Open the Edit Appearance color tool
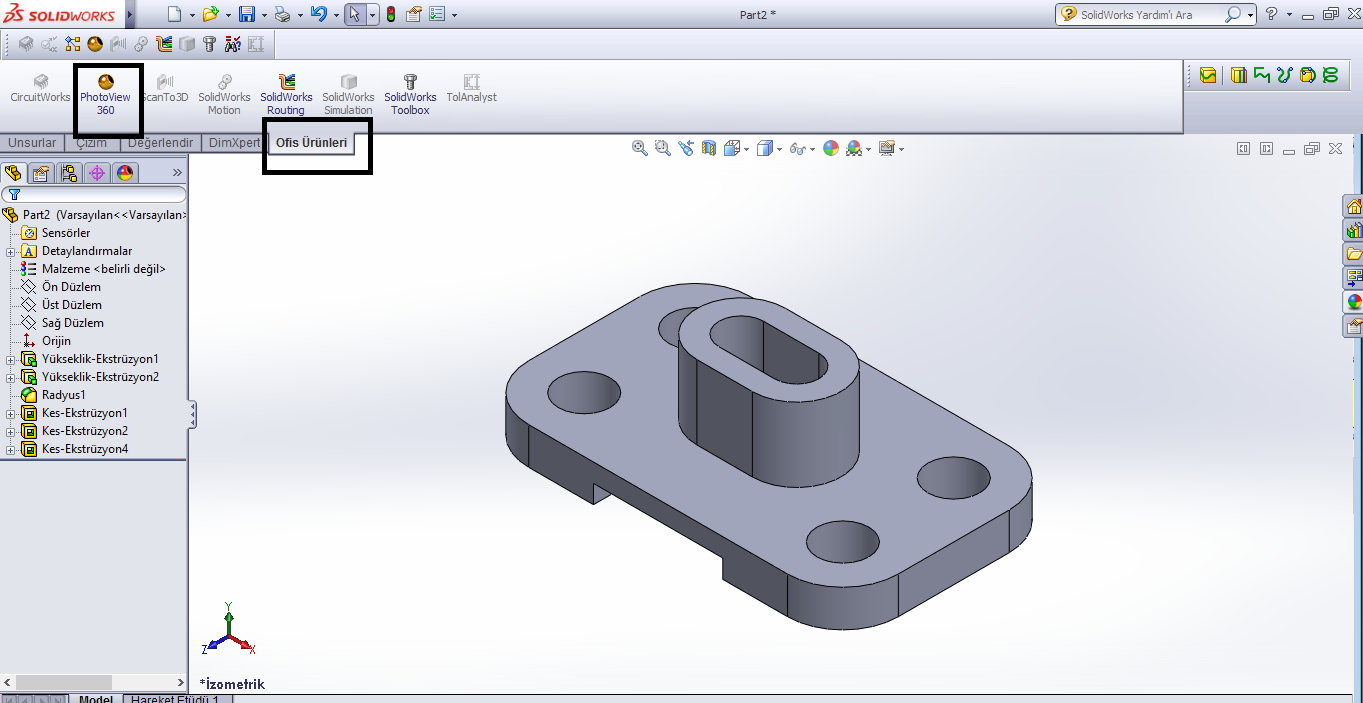Viewport: 1363px width, 703px height. (831, 148)
